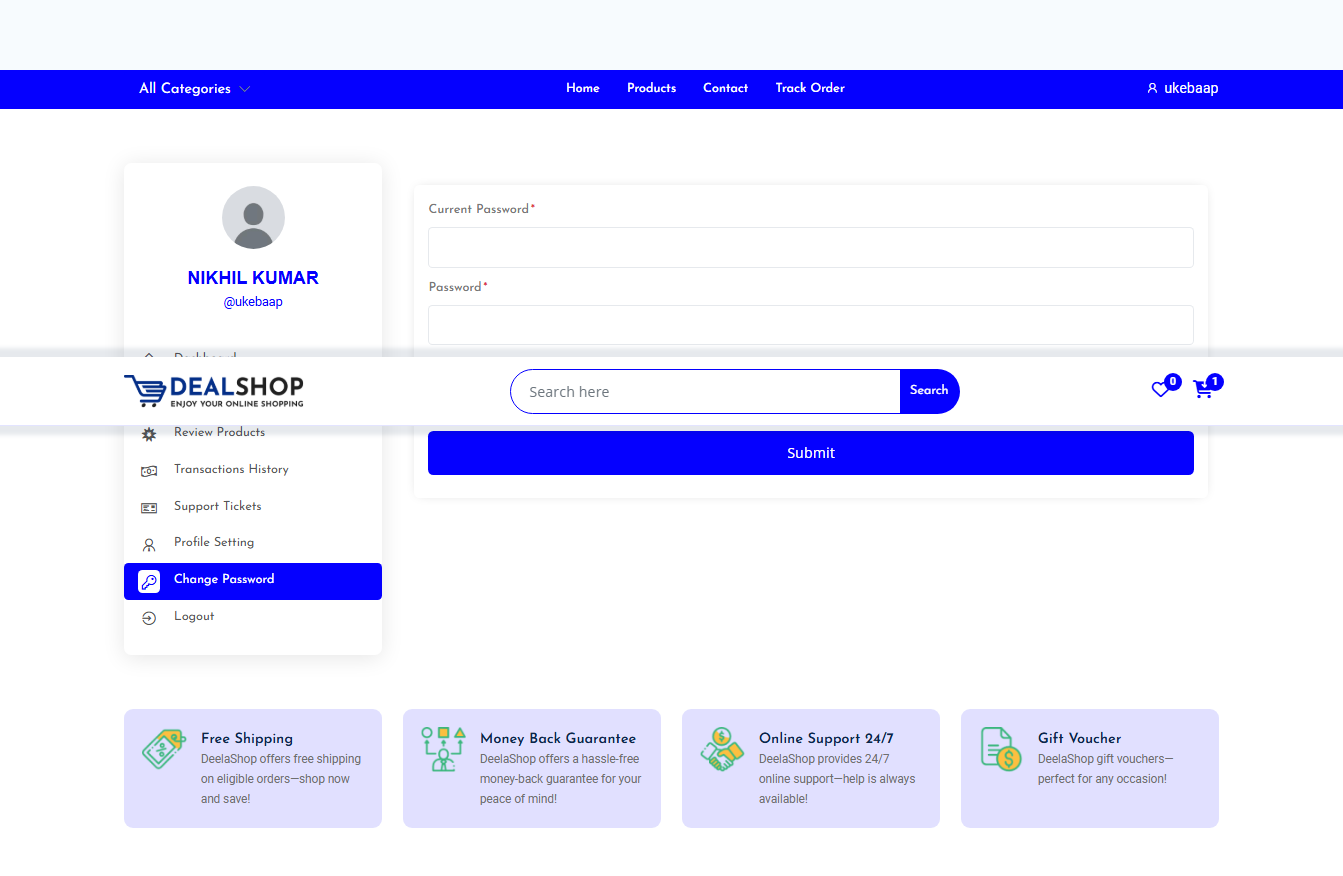Click the Search button
Screen dimensions: 1343x876
(x=929, y=391)
